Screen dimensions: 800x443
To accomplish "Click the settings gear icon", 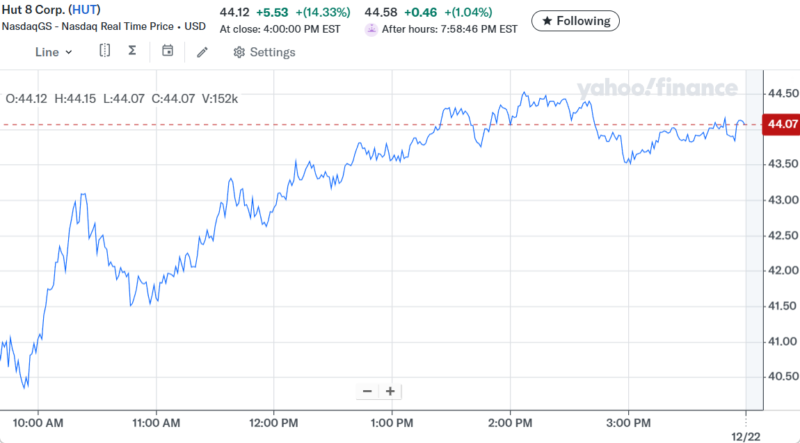I will click(239, 52).
